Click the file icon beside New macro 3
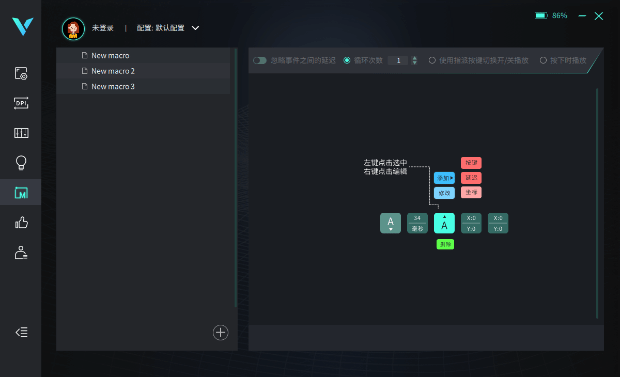 pos(84,86)
